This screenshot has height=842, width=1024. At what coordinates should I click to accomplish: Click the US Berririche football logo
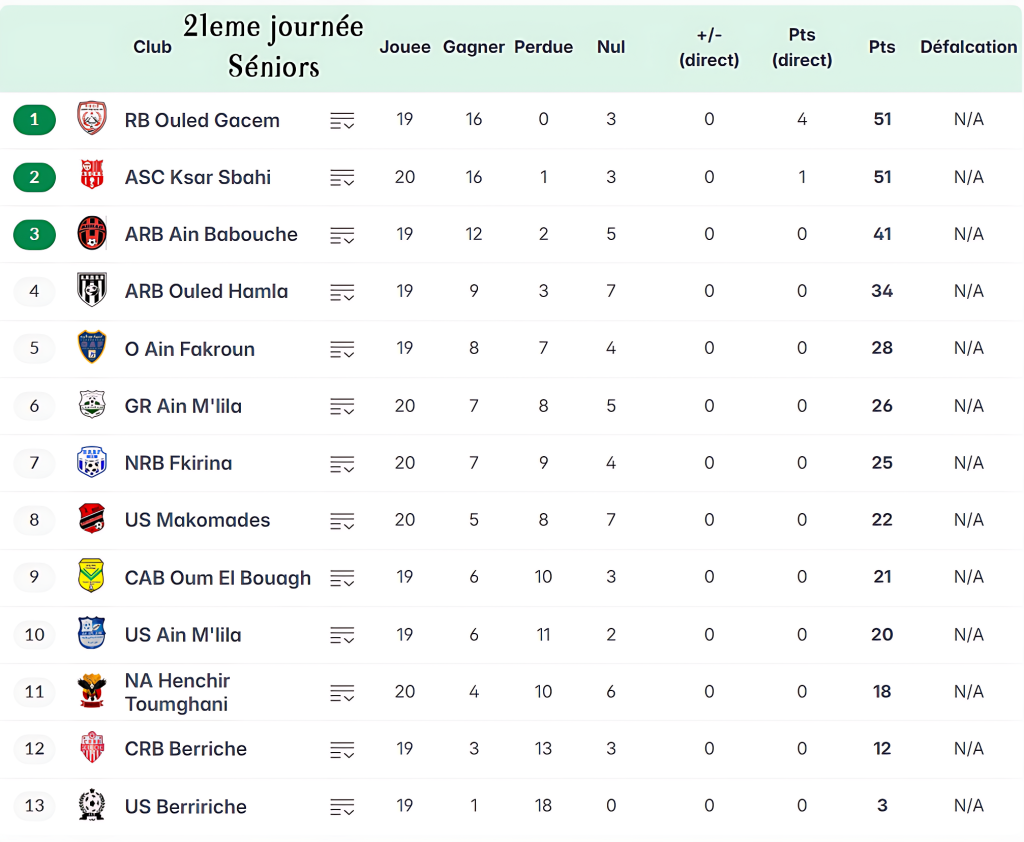coord(92,806)
